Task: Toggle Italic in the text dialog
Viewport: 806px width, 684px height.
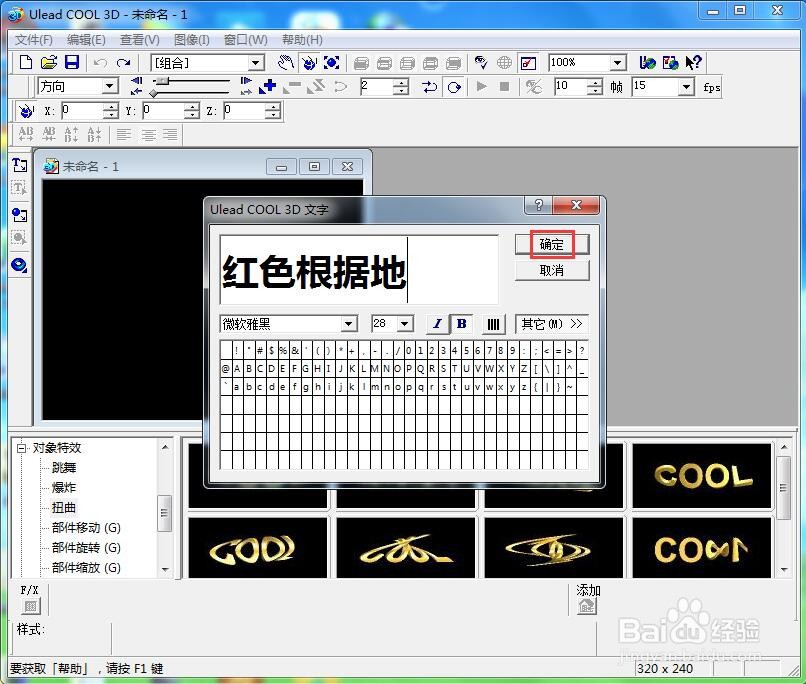Action: tap(437, 324)
